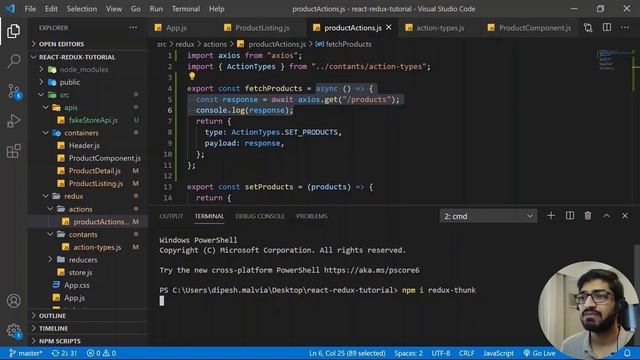The image size is (640, 360).
Task: Open editor more actions ellipsis
Action: click(625, 28)
